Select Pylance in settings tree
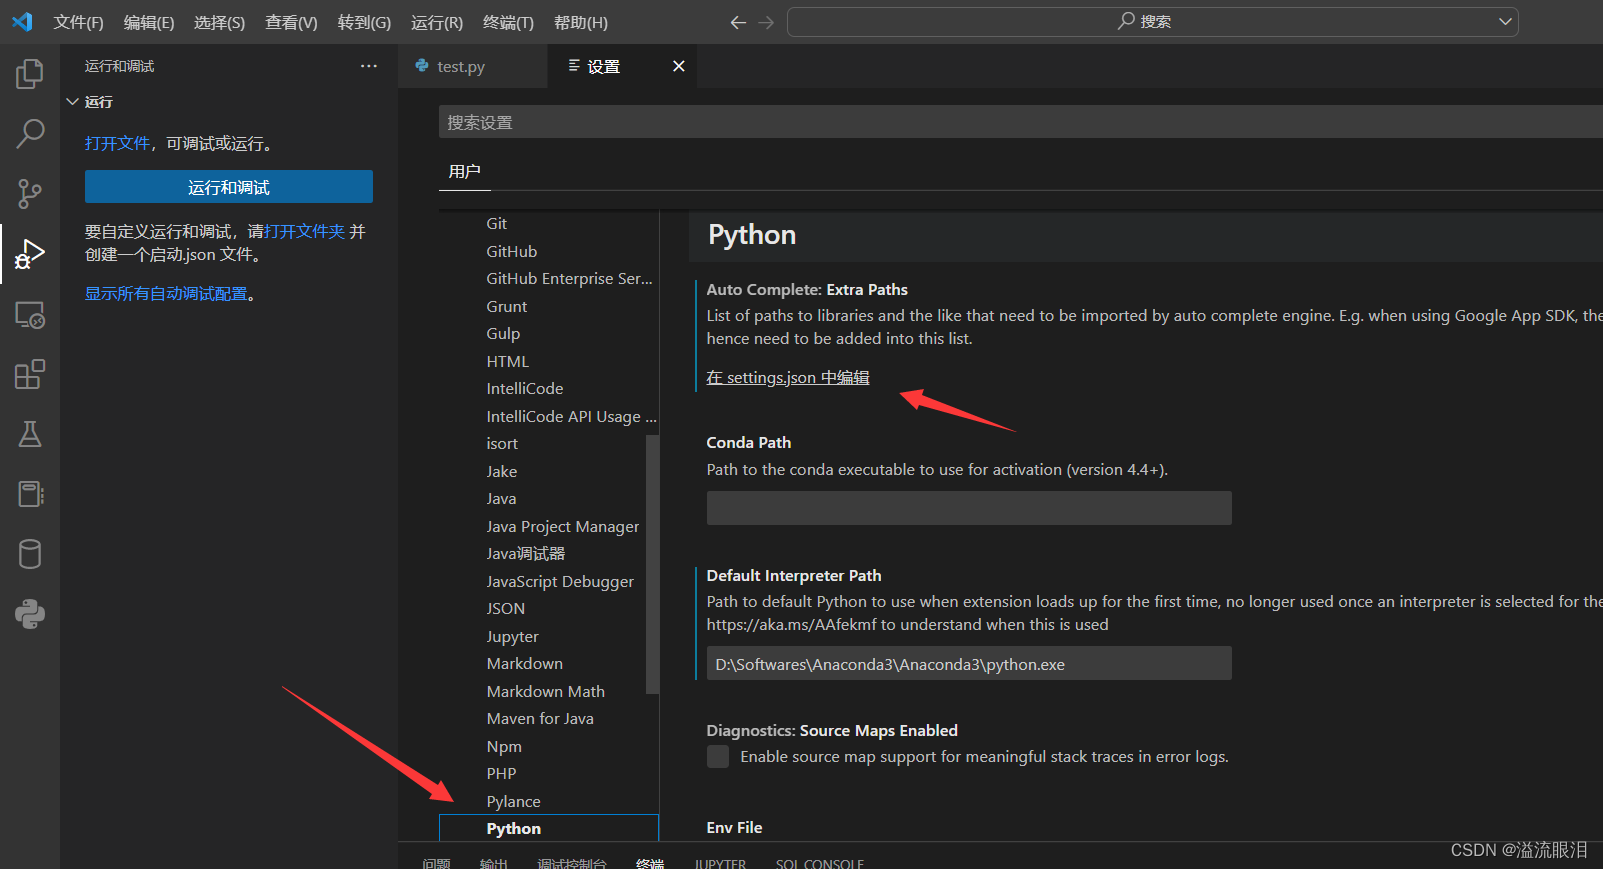Viewport: 1603px width, 869px height. click(x=514, y=801)
